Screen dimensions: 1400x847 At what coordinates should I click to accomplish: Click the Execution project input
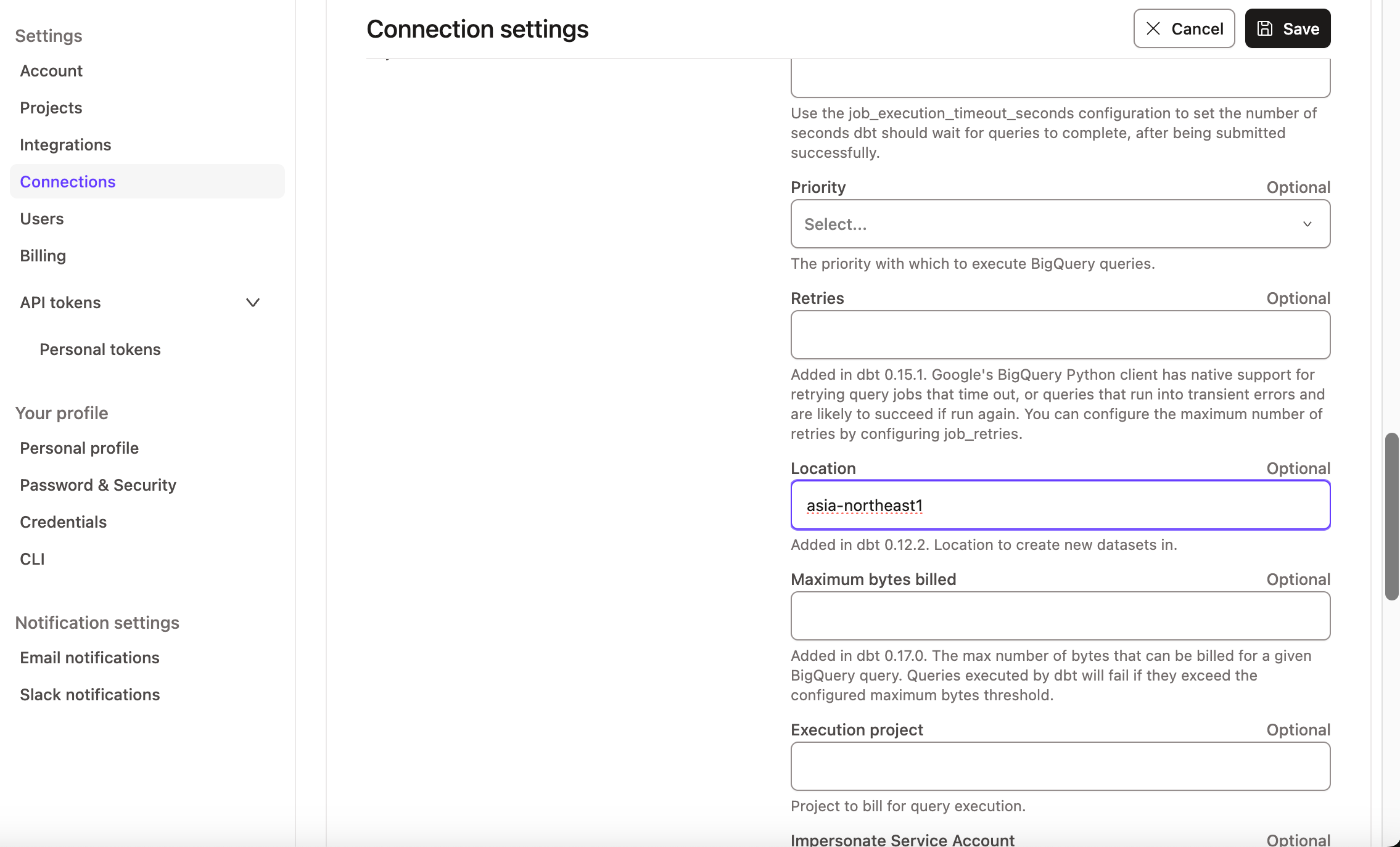pos(1060,766)
